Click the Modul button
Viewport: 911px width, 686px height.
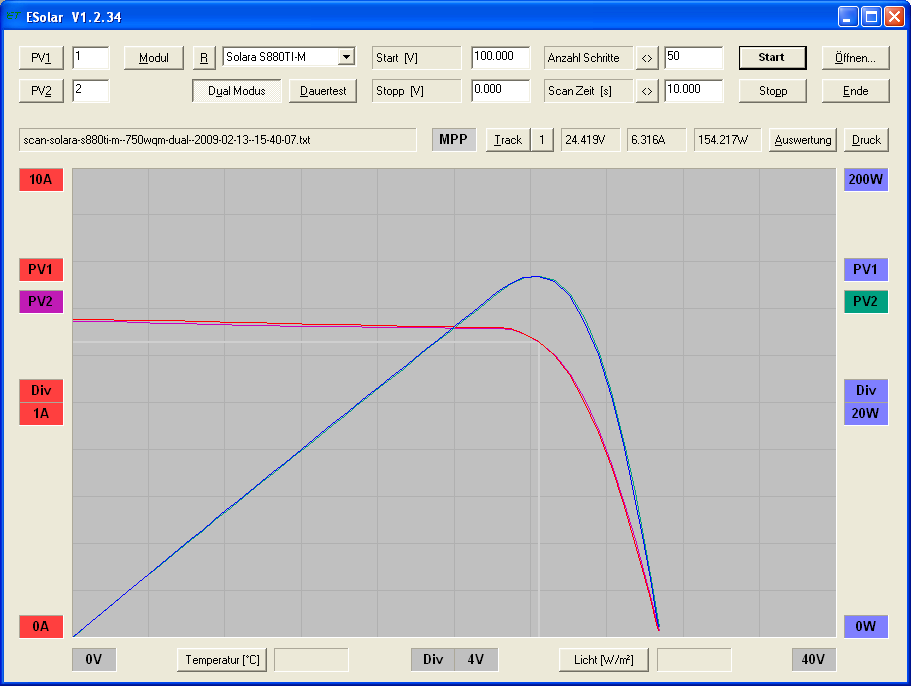pos(153,58)
